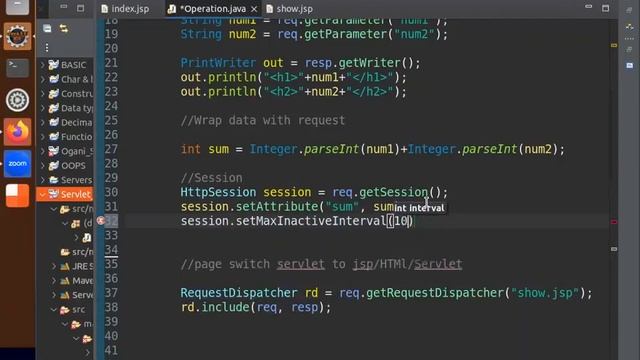Maximize the editor area
640x360 pixels.
[x=605, y=8]
